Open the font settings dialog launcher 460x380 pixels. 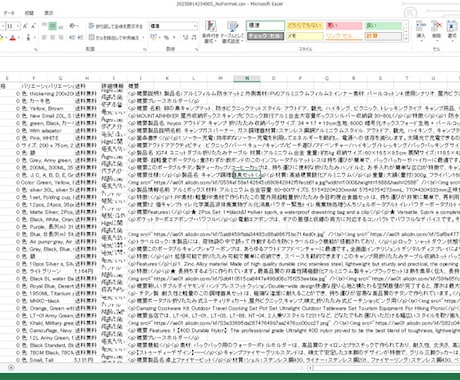click(36, 49)
